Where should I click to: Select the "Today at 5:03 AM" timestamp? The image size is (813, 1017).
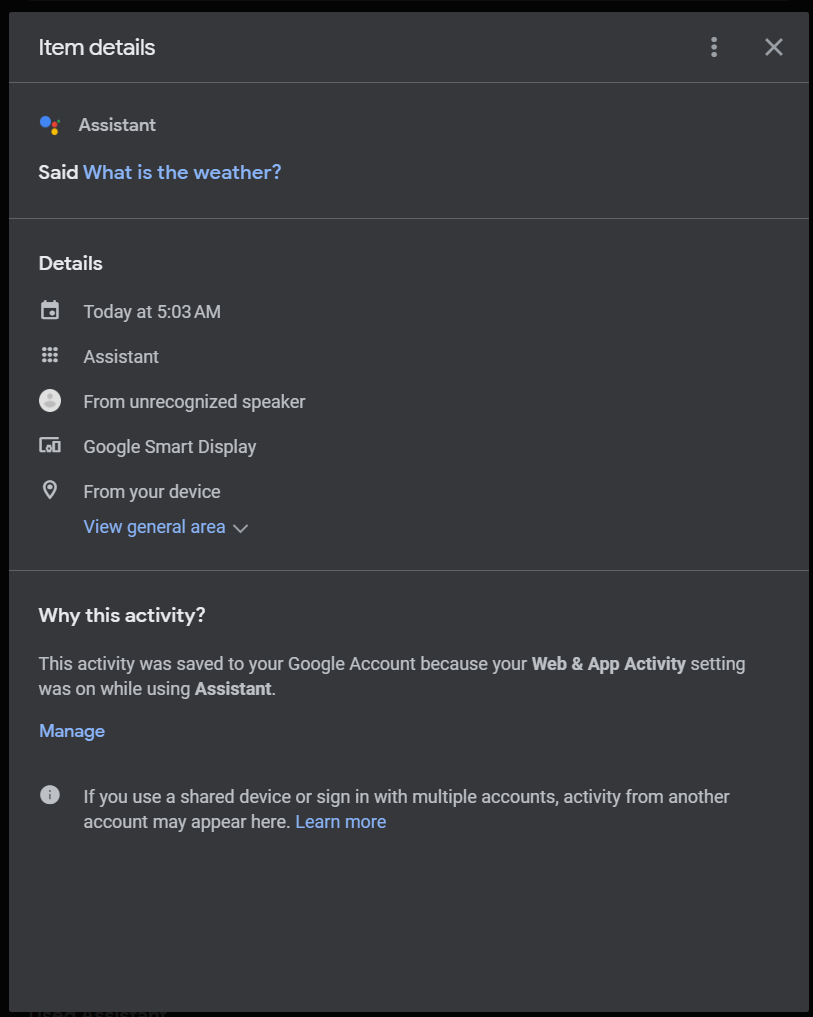pyautogui.click(x=152, y=312)
